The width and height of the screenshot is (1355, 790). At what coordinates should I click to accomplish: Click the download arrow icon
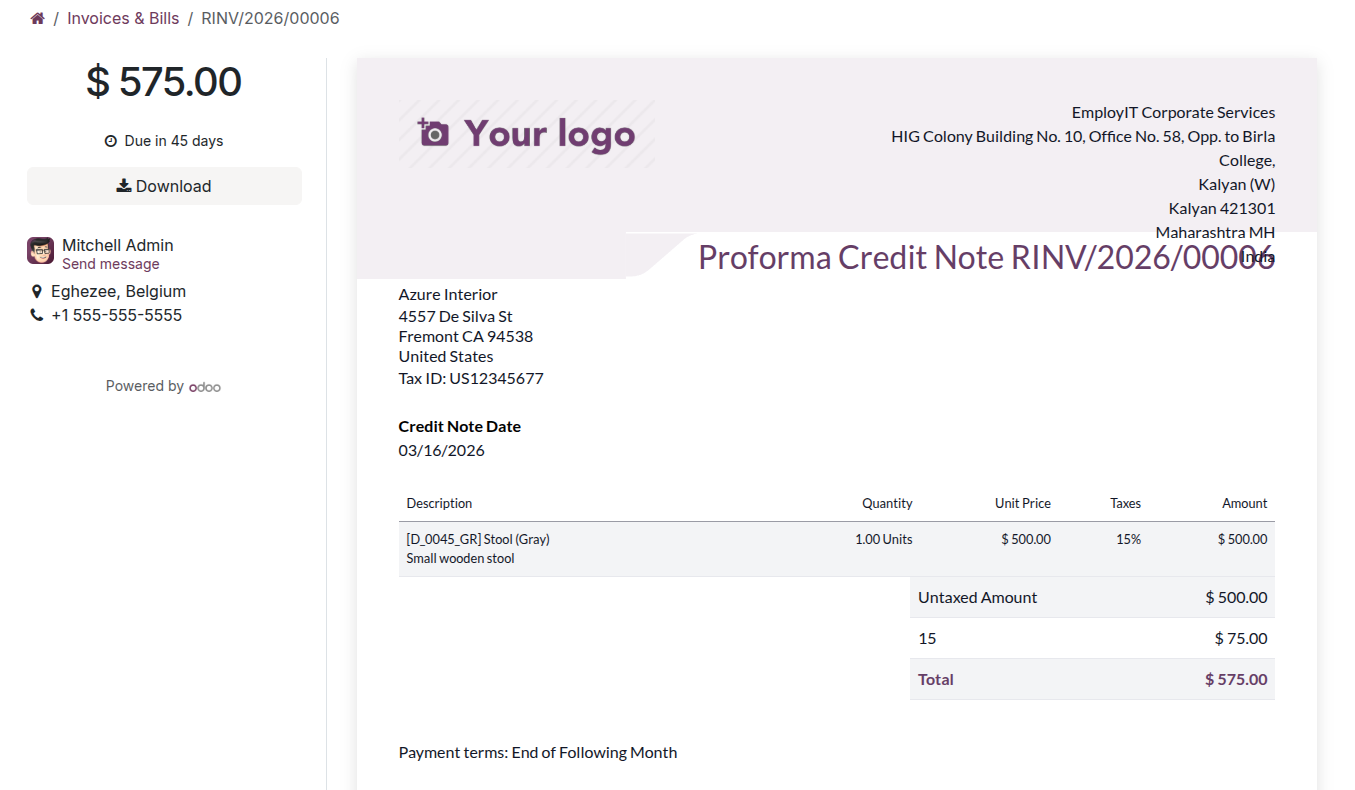(x=124, y=186)
